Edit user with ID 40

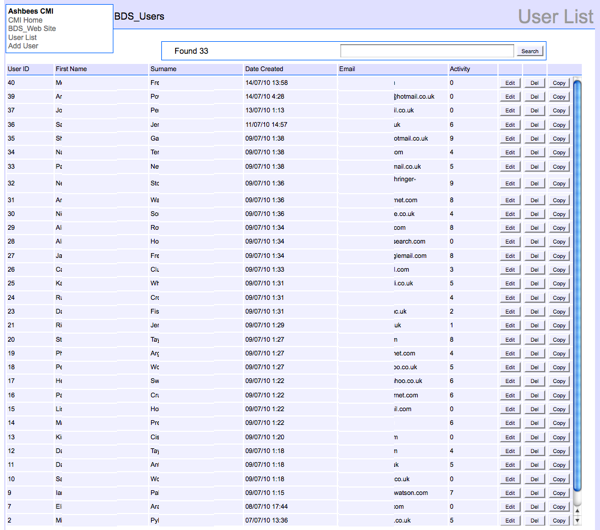pyautogui.click(x=510, y=83)
